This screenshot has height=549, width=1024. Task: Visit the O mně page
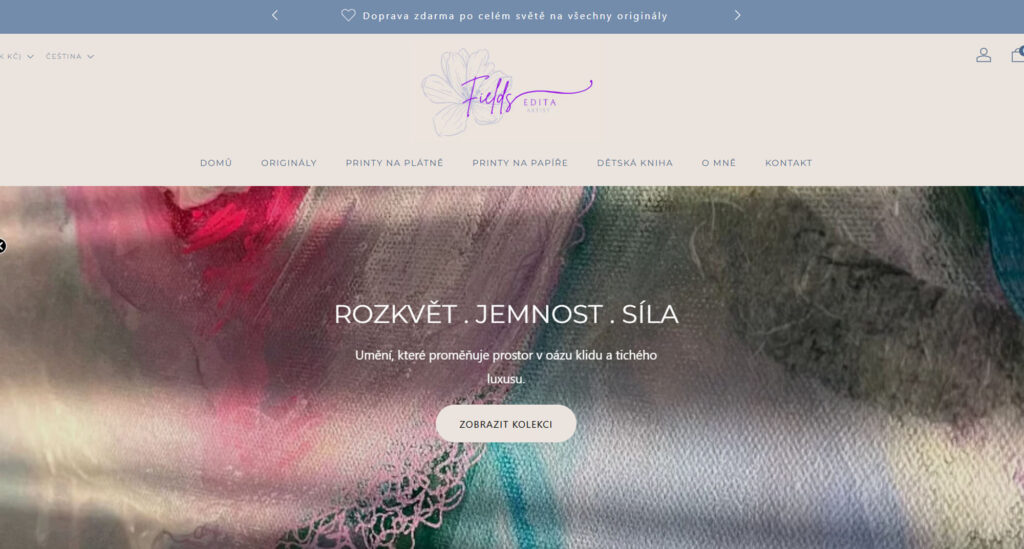(x=719, y=163)
